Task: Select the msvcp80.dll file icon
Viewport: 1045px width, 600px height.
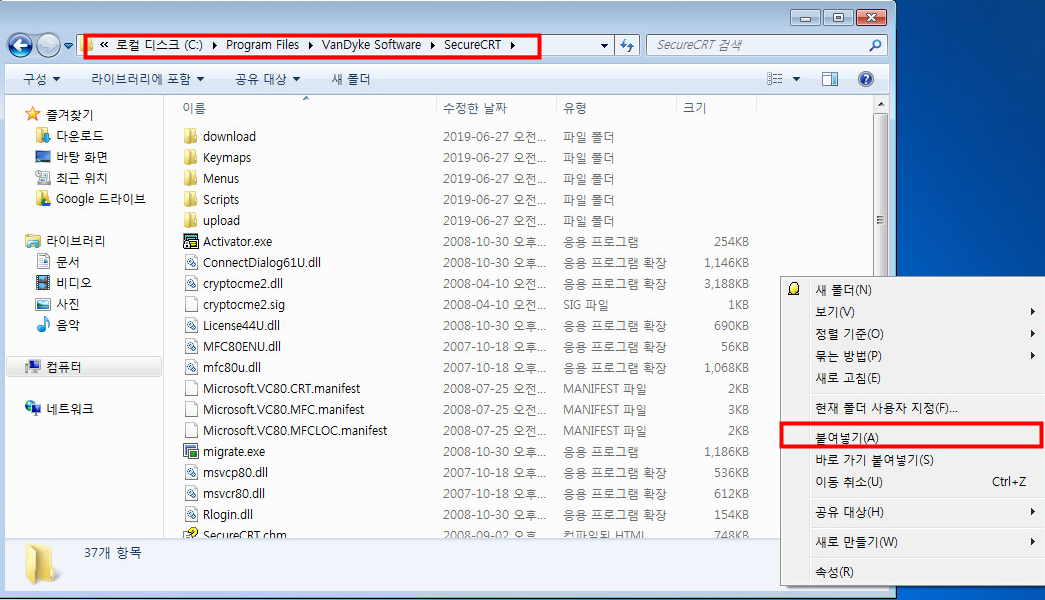Action: 191,473
